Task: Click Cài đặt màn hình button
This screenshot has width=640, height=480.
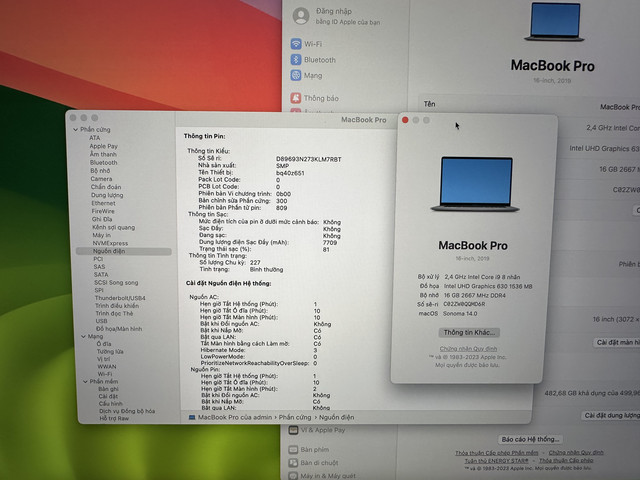Action: [616, 342]
